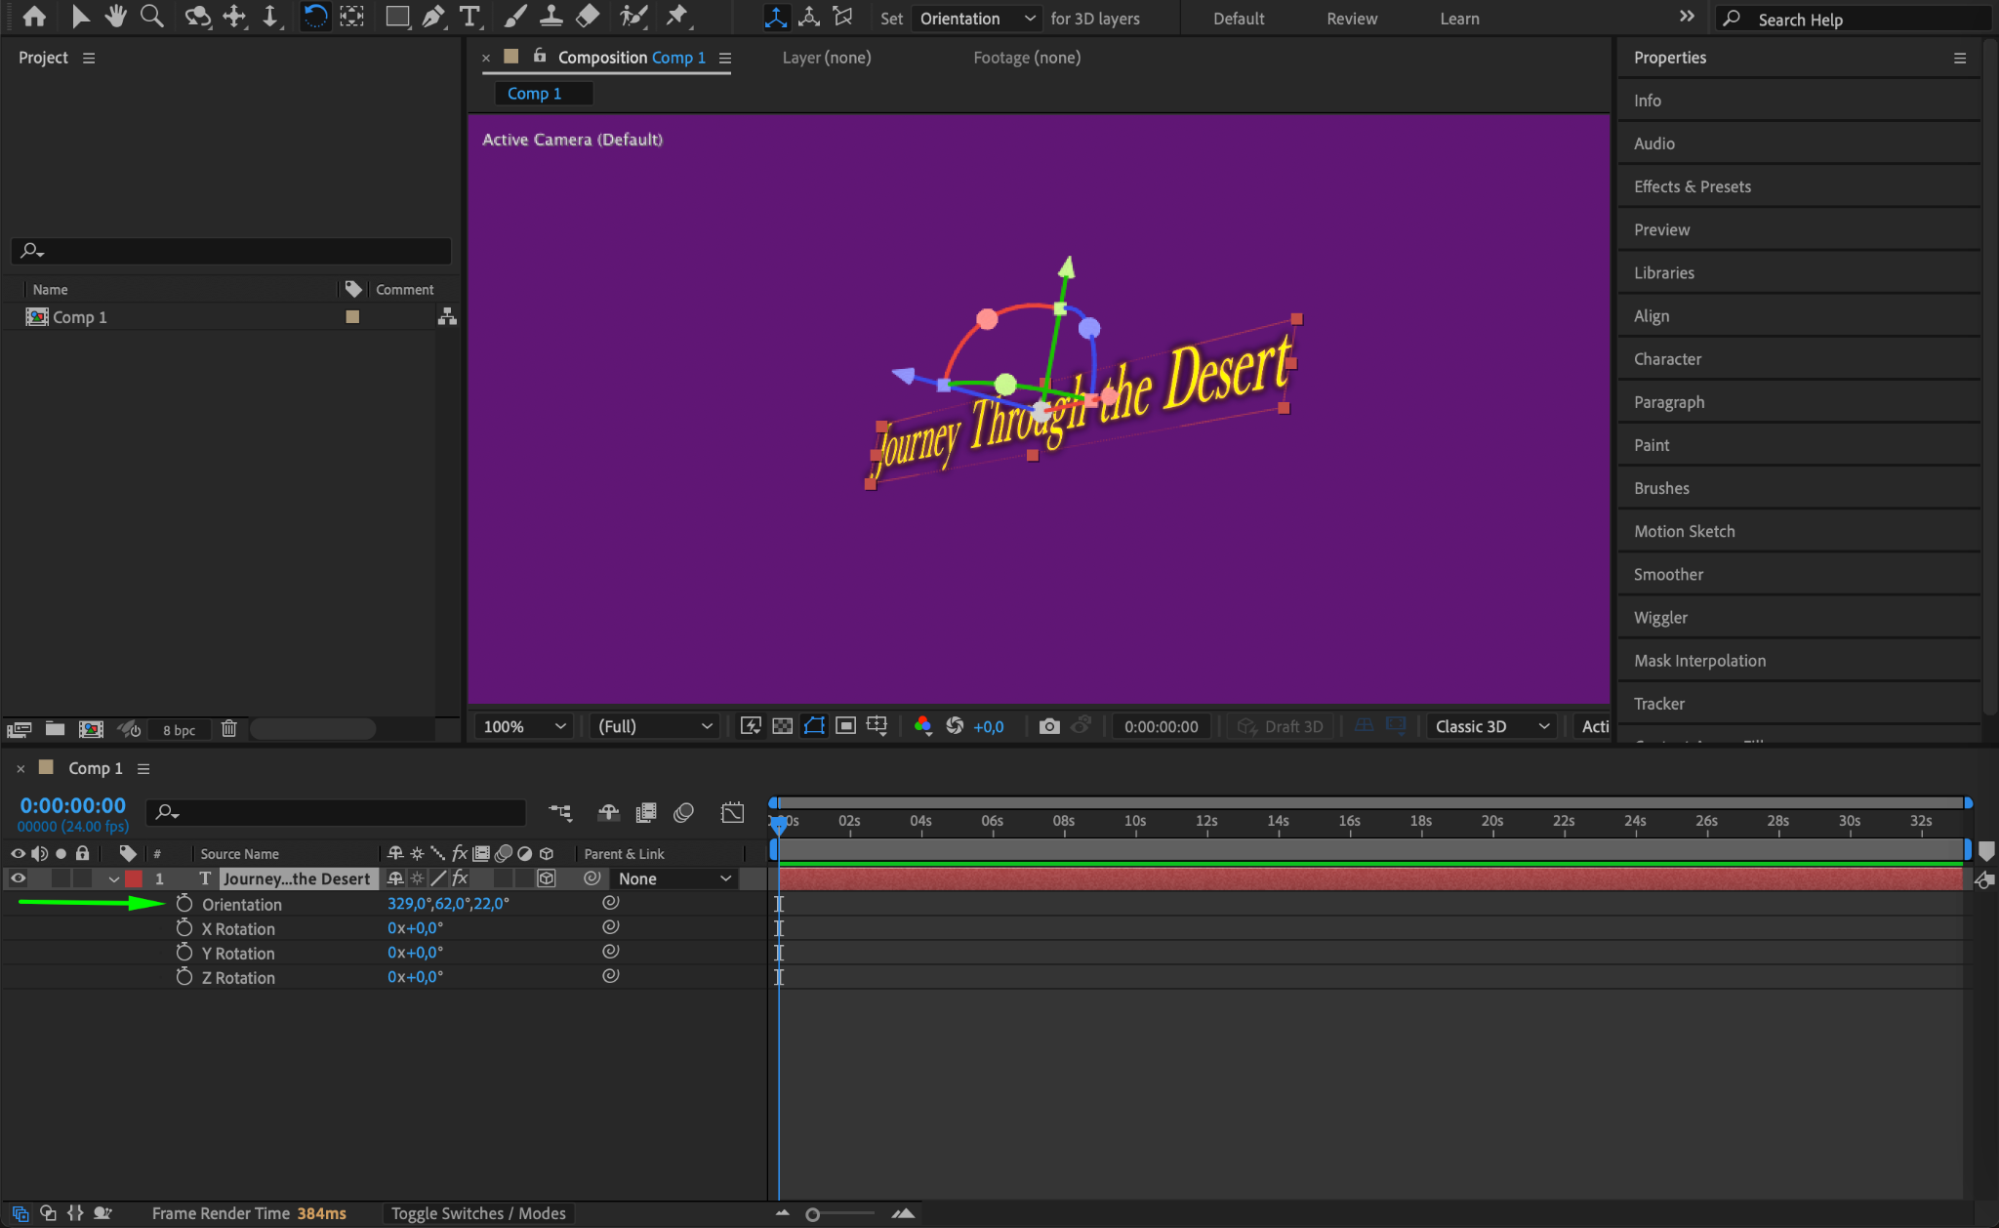Click the Orientation value 329,0°,62,0°,22,0°
This screenshot has height=1228, width=1999.
pyautogui.click(x=448, y=903)
